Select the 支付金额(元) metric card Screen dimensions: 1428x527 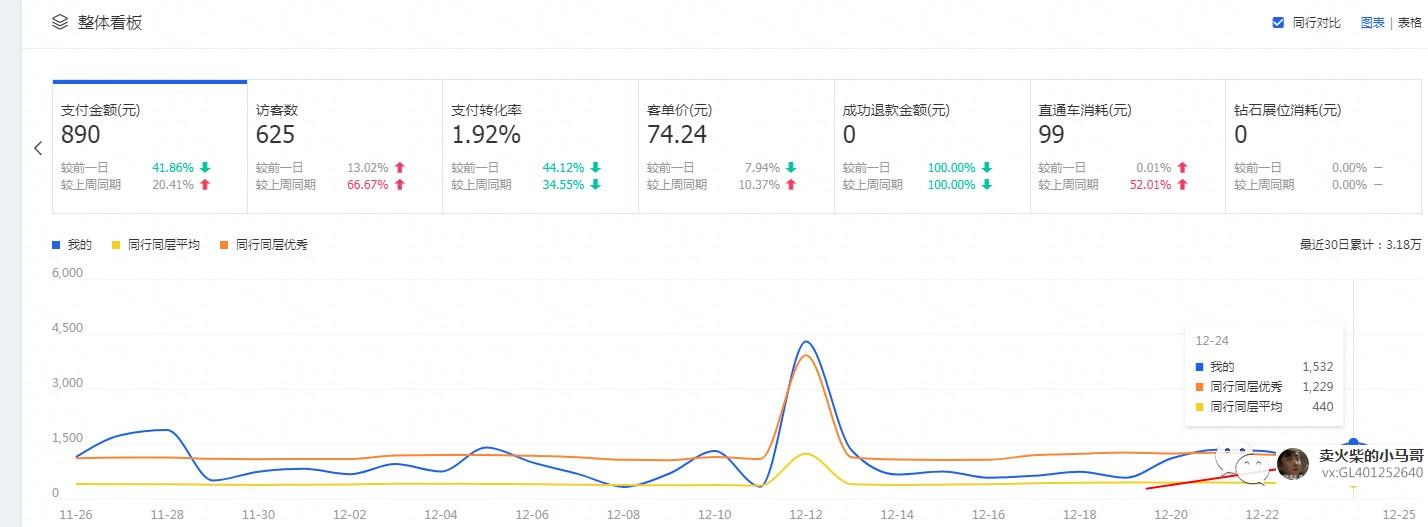[x=150, y=146]
